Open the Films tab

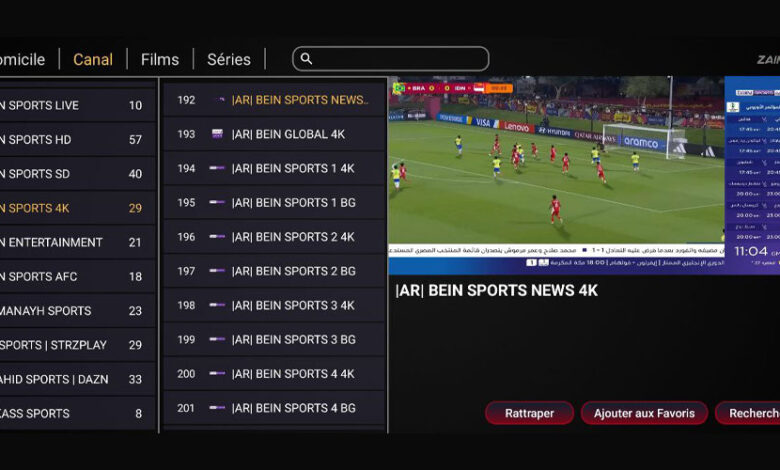[x=160, y=59]
